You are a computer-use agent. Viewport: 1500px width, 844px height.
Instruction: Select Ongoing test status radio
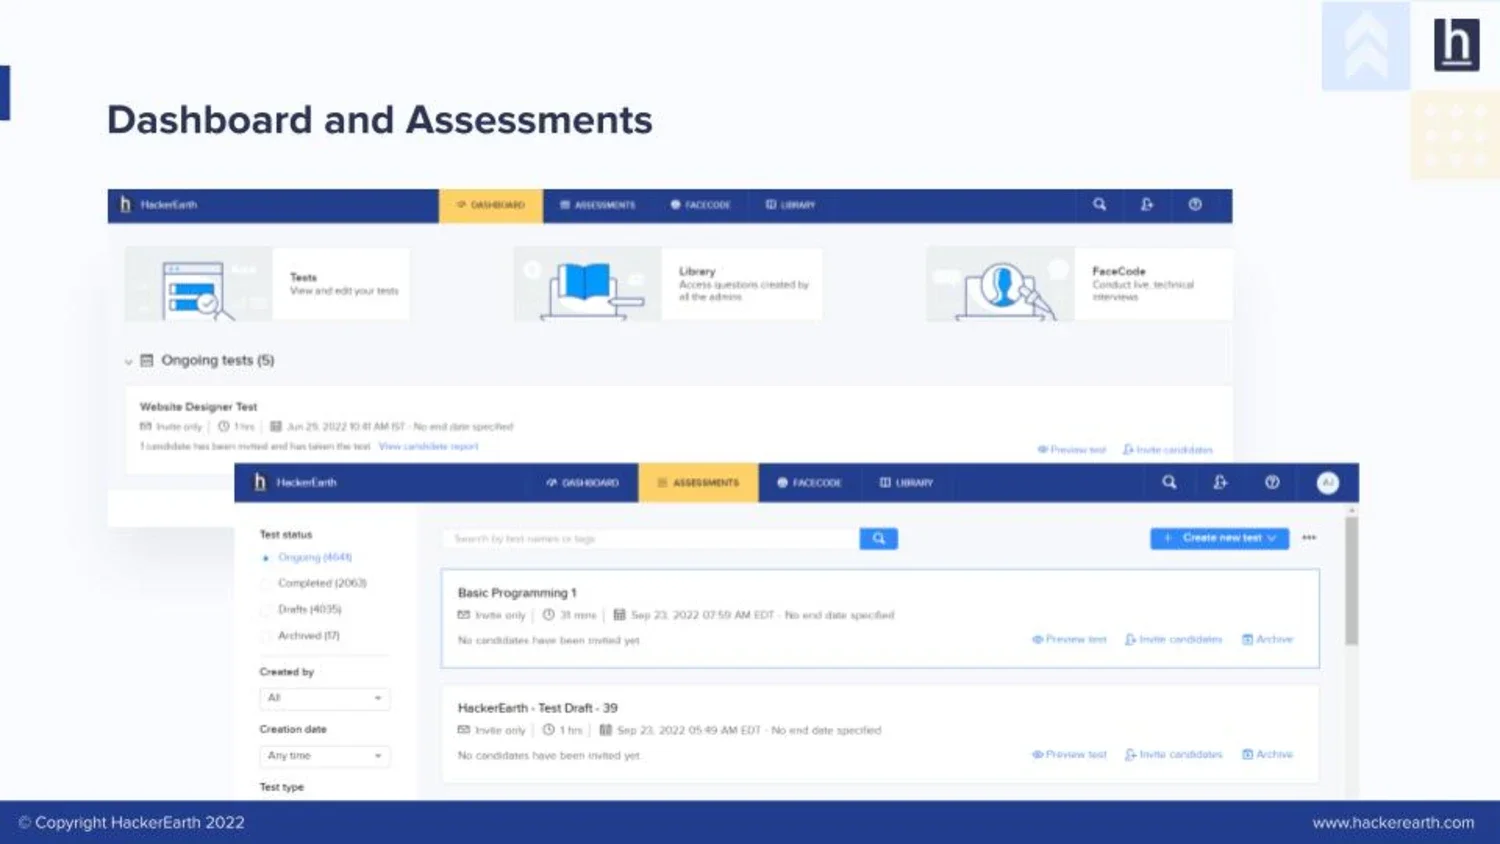[266, 558]
